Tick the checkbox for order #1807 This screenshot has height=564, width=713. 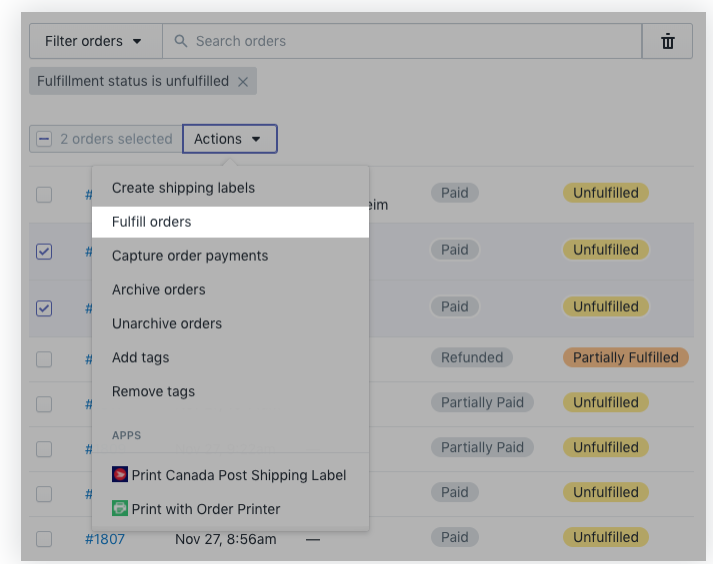coord(44,538)
